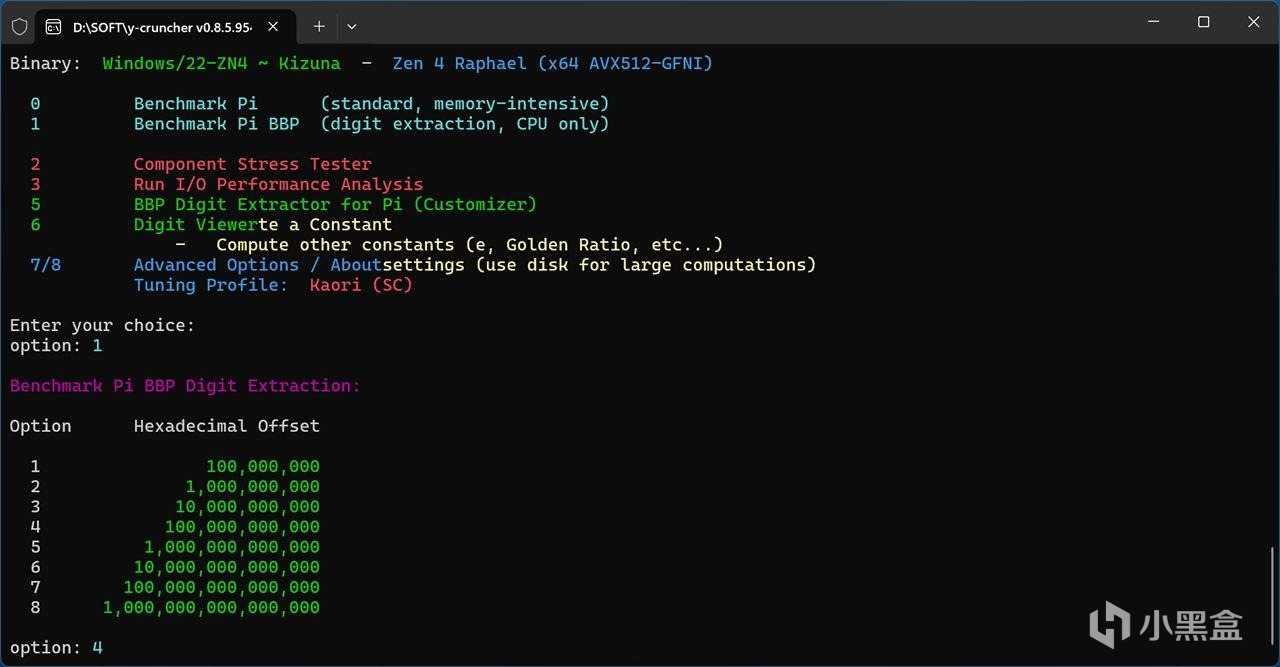This screenshot has width=1280, height=667.
Task: Click the 'Benchmark Pi BBP Digit Extraction:' heading
Action: point(185,385)
